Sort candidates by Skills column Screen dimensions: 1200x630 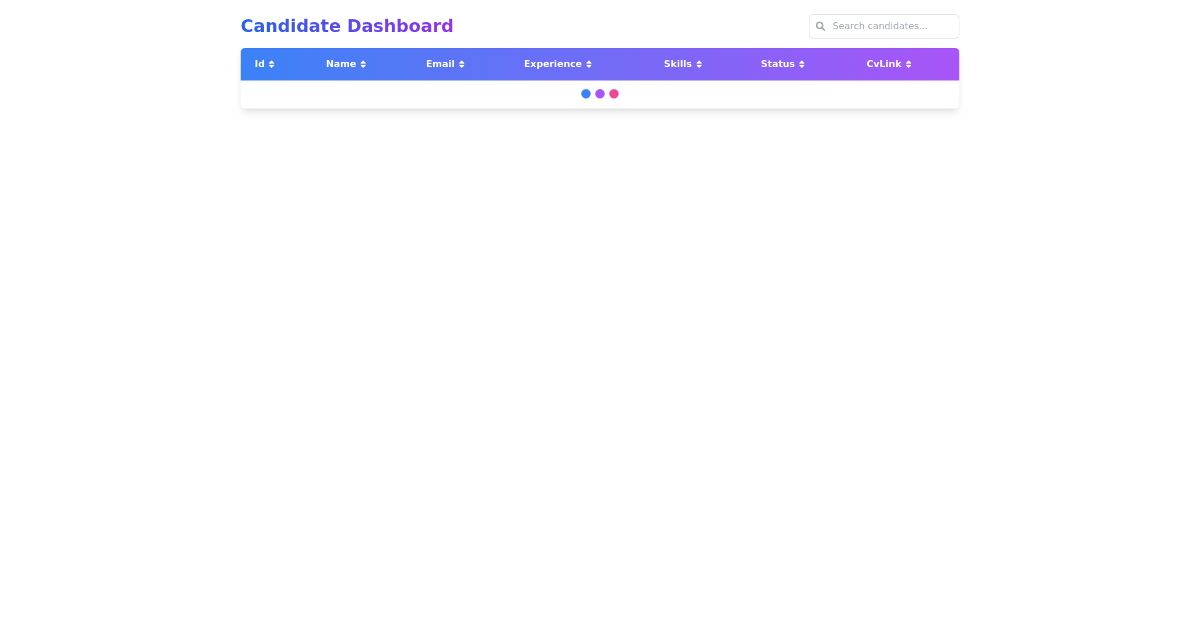tap(683, 64)
